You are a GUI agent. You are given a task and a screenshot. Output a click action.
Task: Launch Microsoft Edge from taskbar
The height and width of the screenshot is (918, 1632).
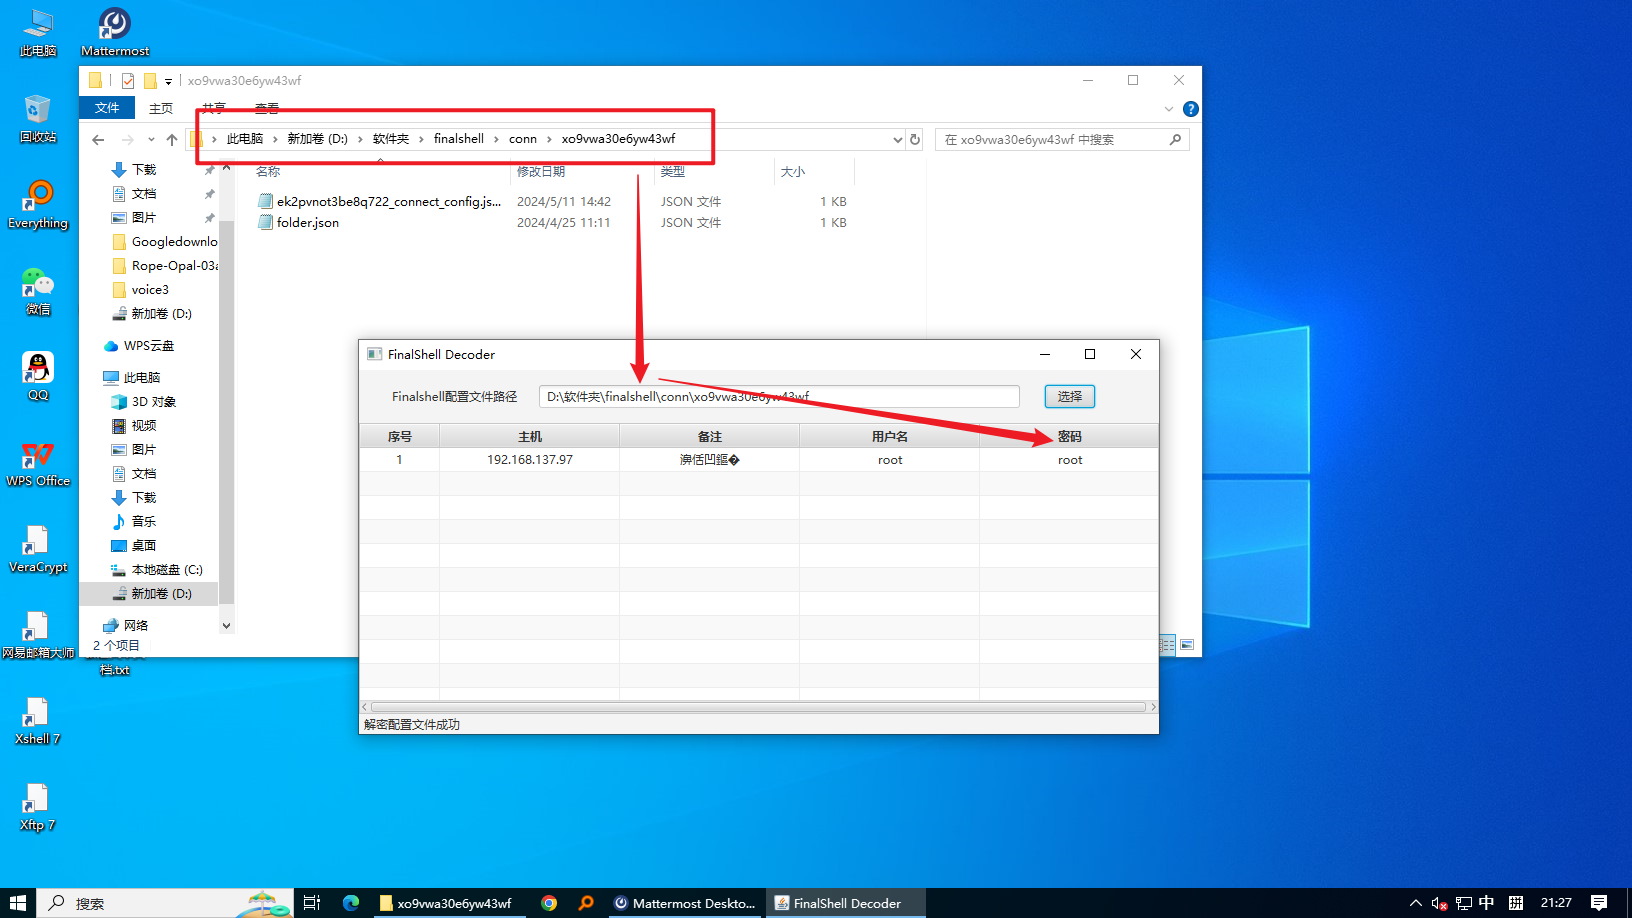click(x=351, y=903)
